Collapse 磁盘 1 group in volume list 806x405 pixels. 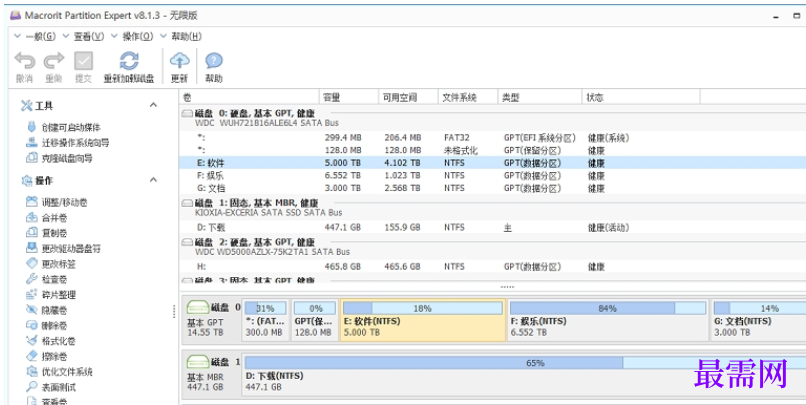188,203
